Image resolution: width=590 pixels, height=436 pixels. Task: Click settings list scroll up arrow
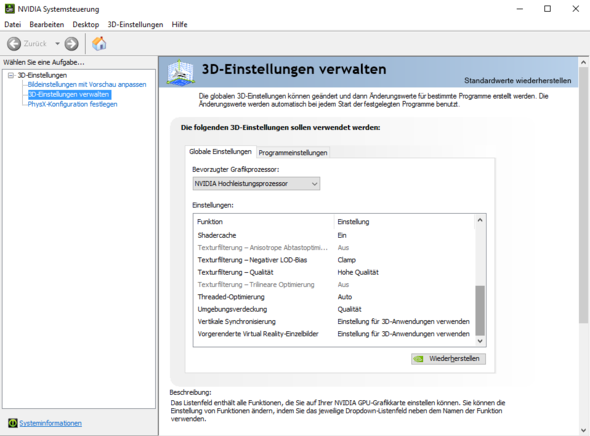pos(480,220)
